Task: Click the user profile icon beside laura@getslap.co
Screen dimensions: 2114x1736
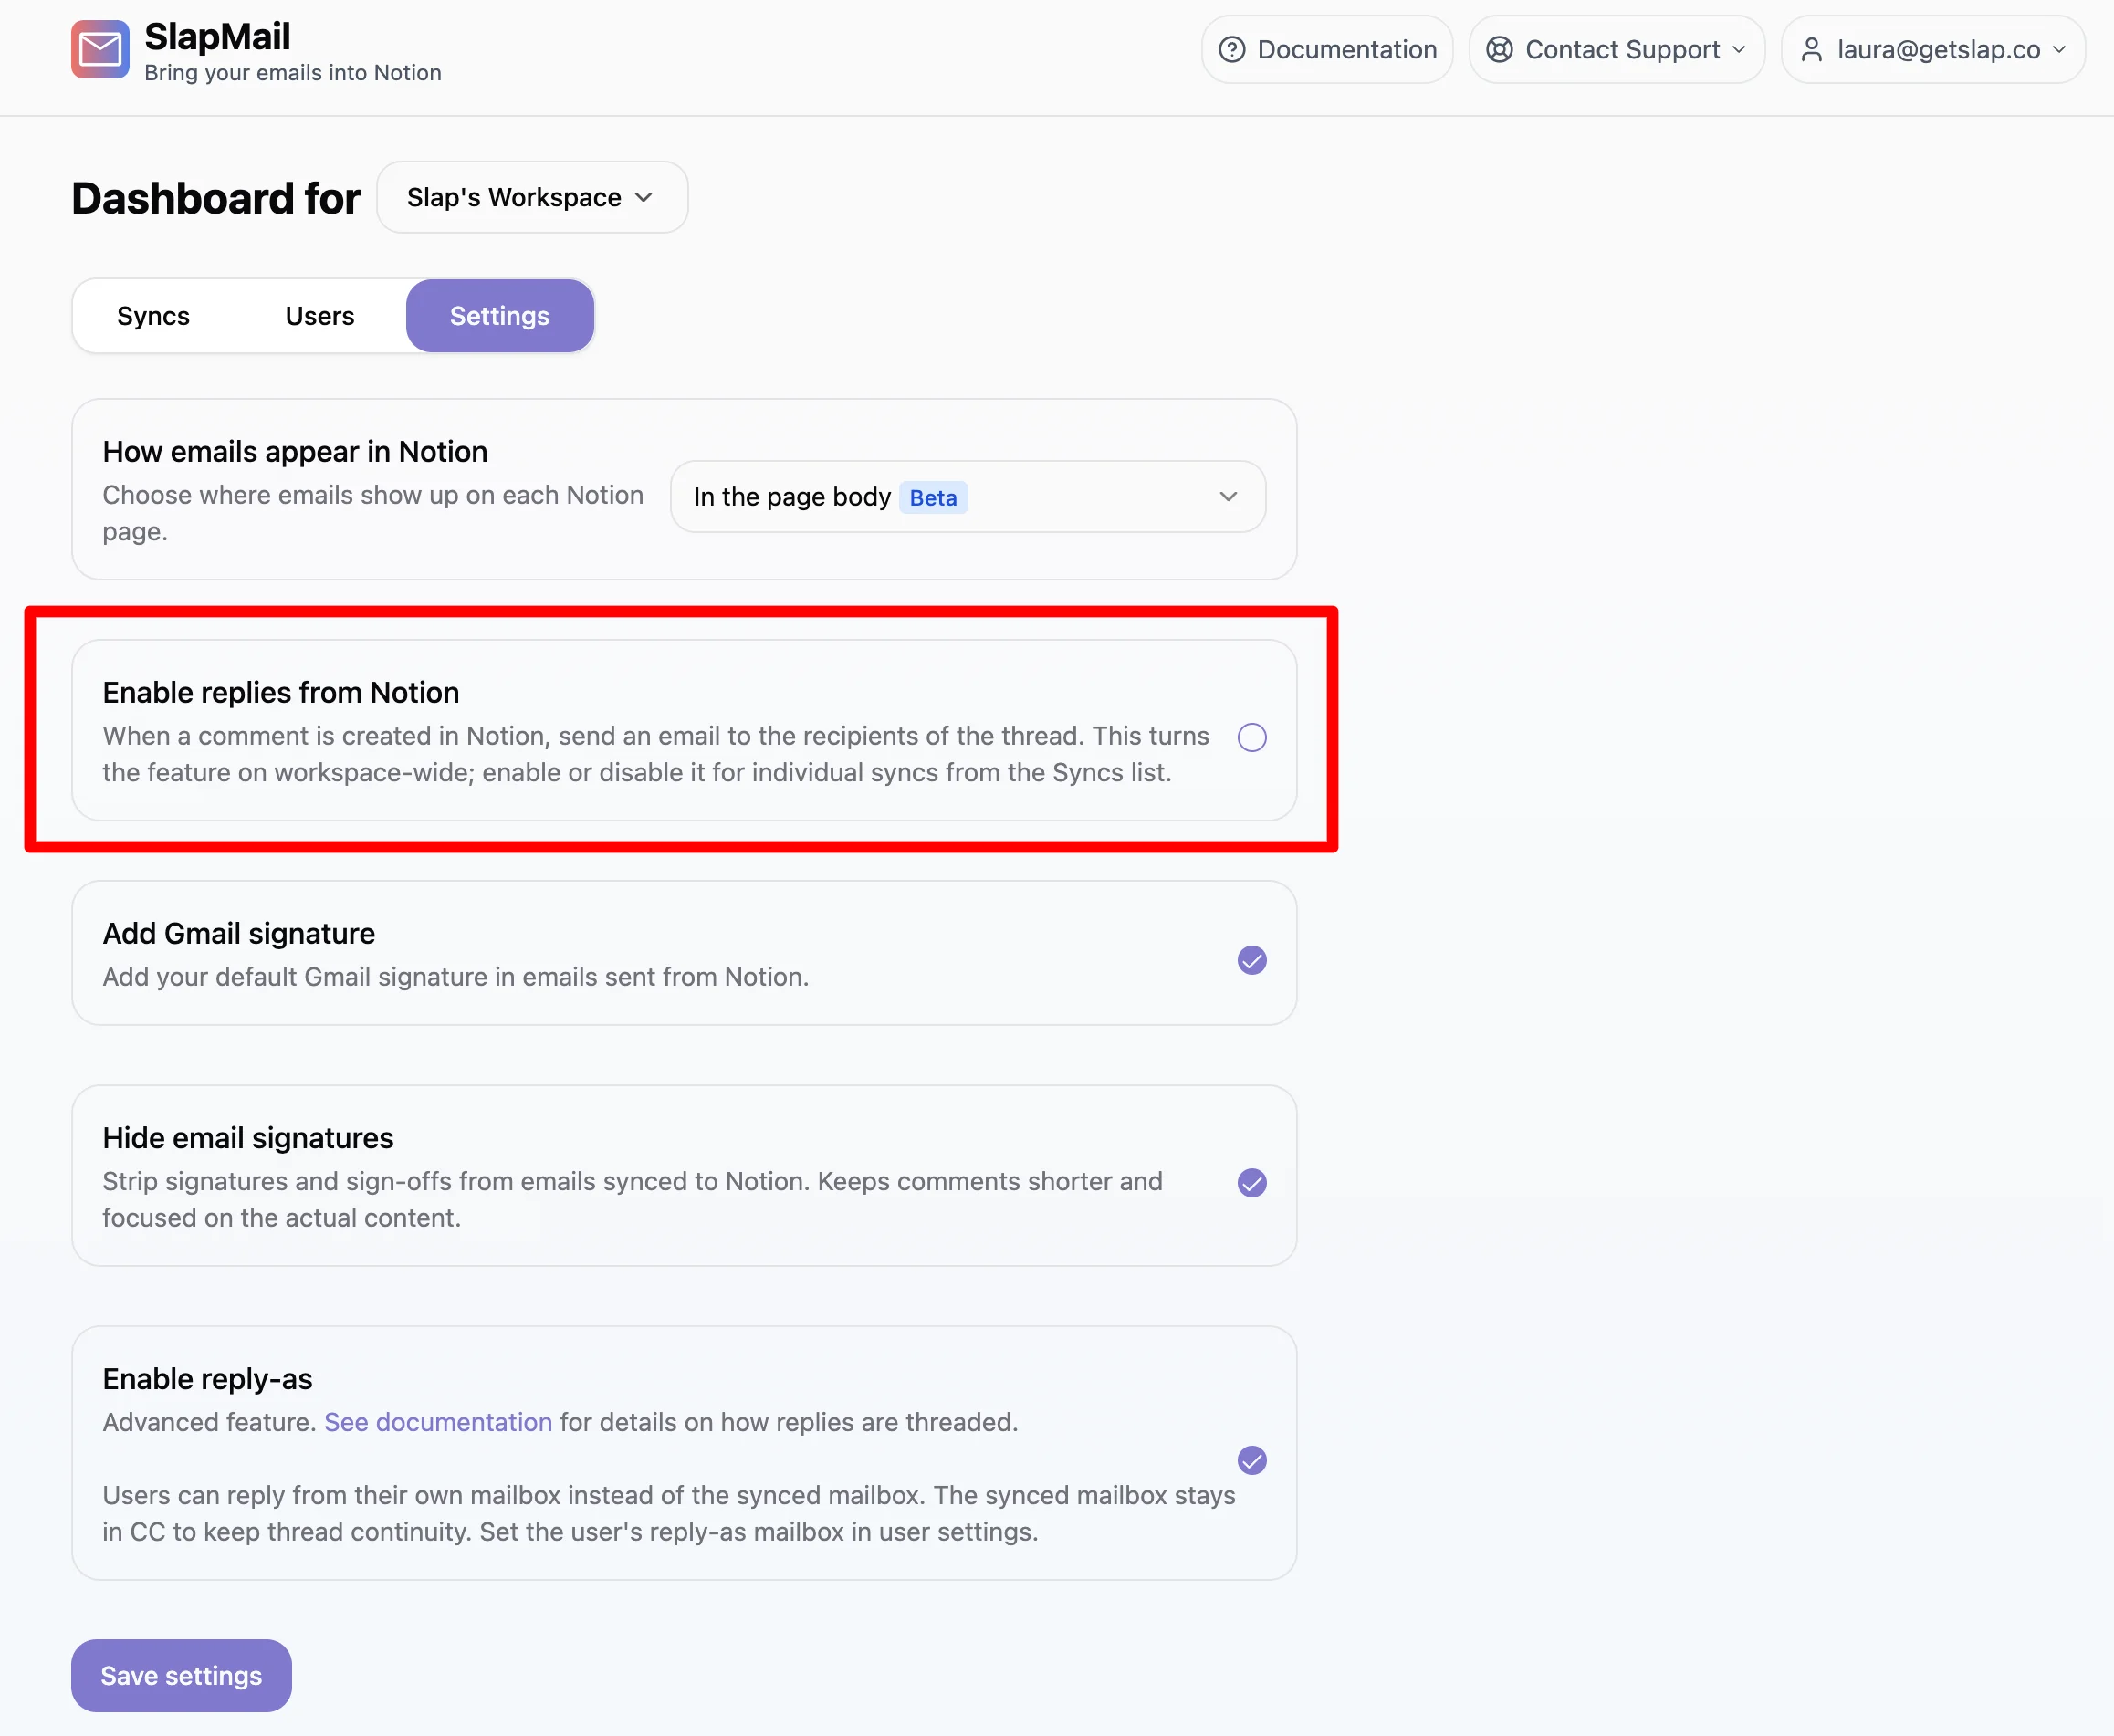Action: click(x=1811, y=49)
